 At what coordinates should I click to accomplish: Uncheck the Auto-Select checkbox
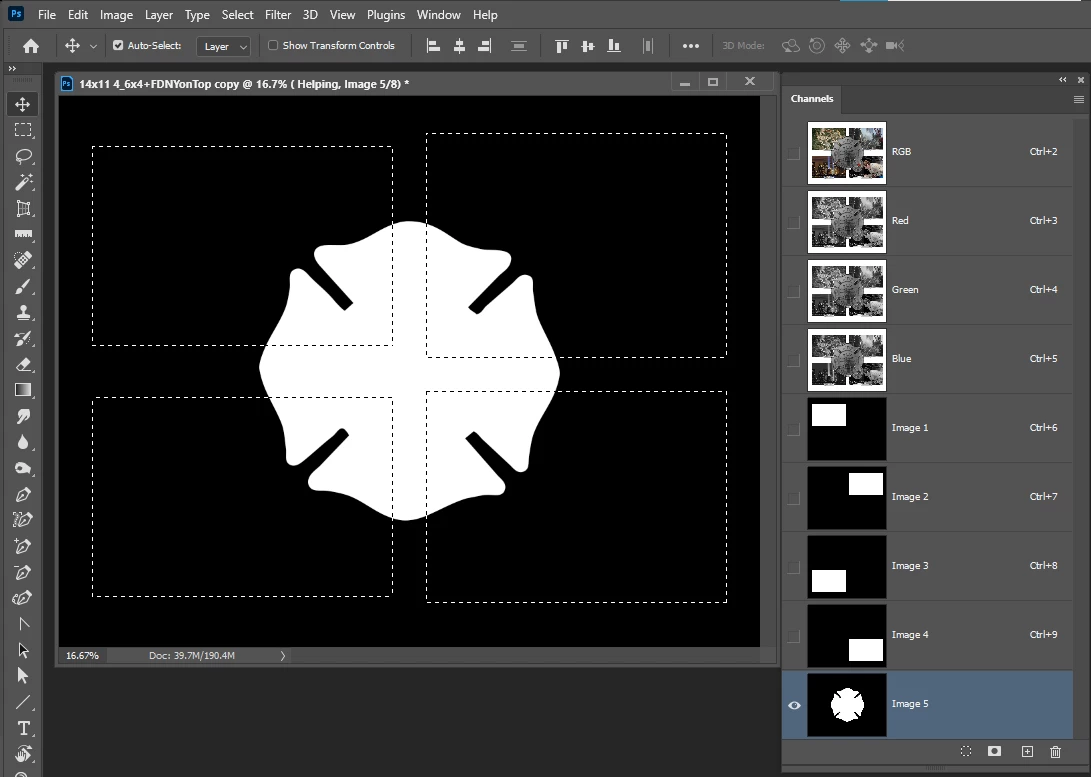click(x=118, y=45)
